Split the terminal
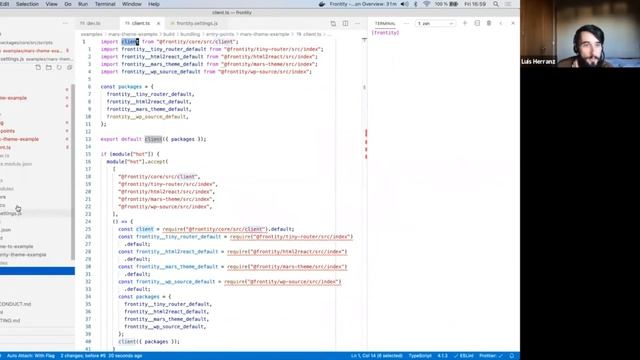Screen dimensions: 640x360 [x=477, y=23]
